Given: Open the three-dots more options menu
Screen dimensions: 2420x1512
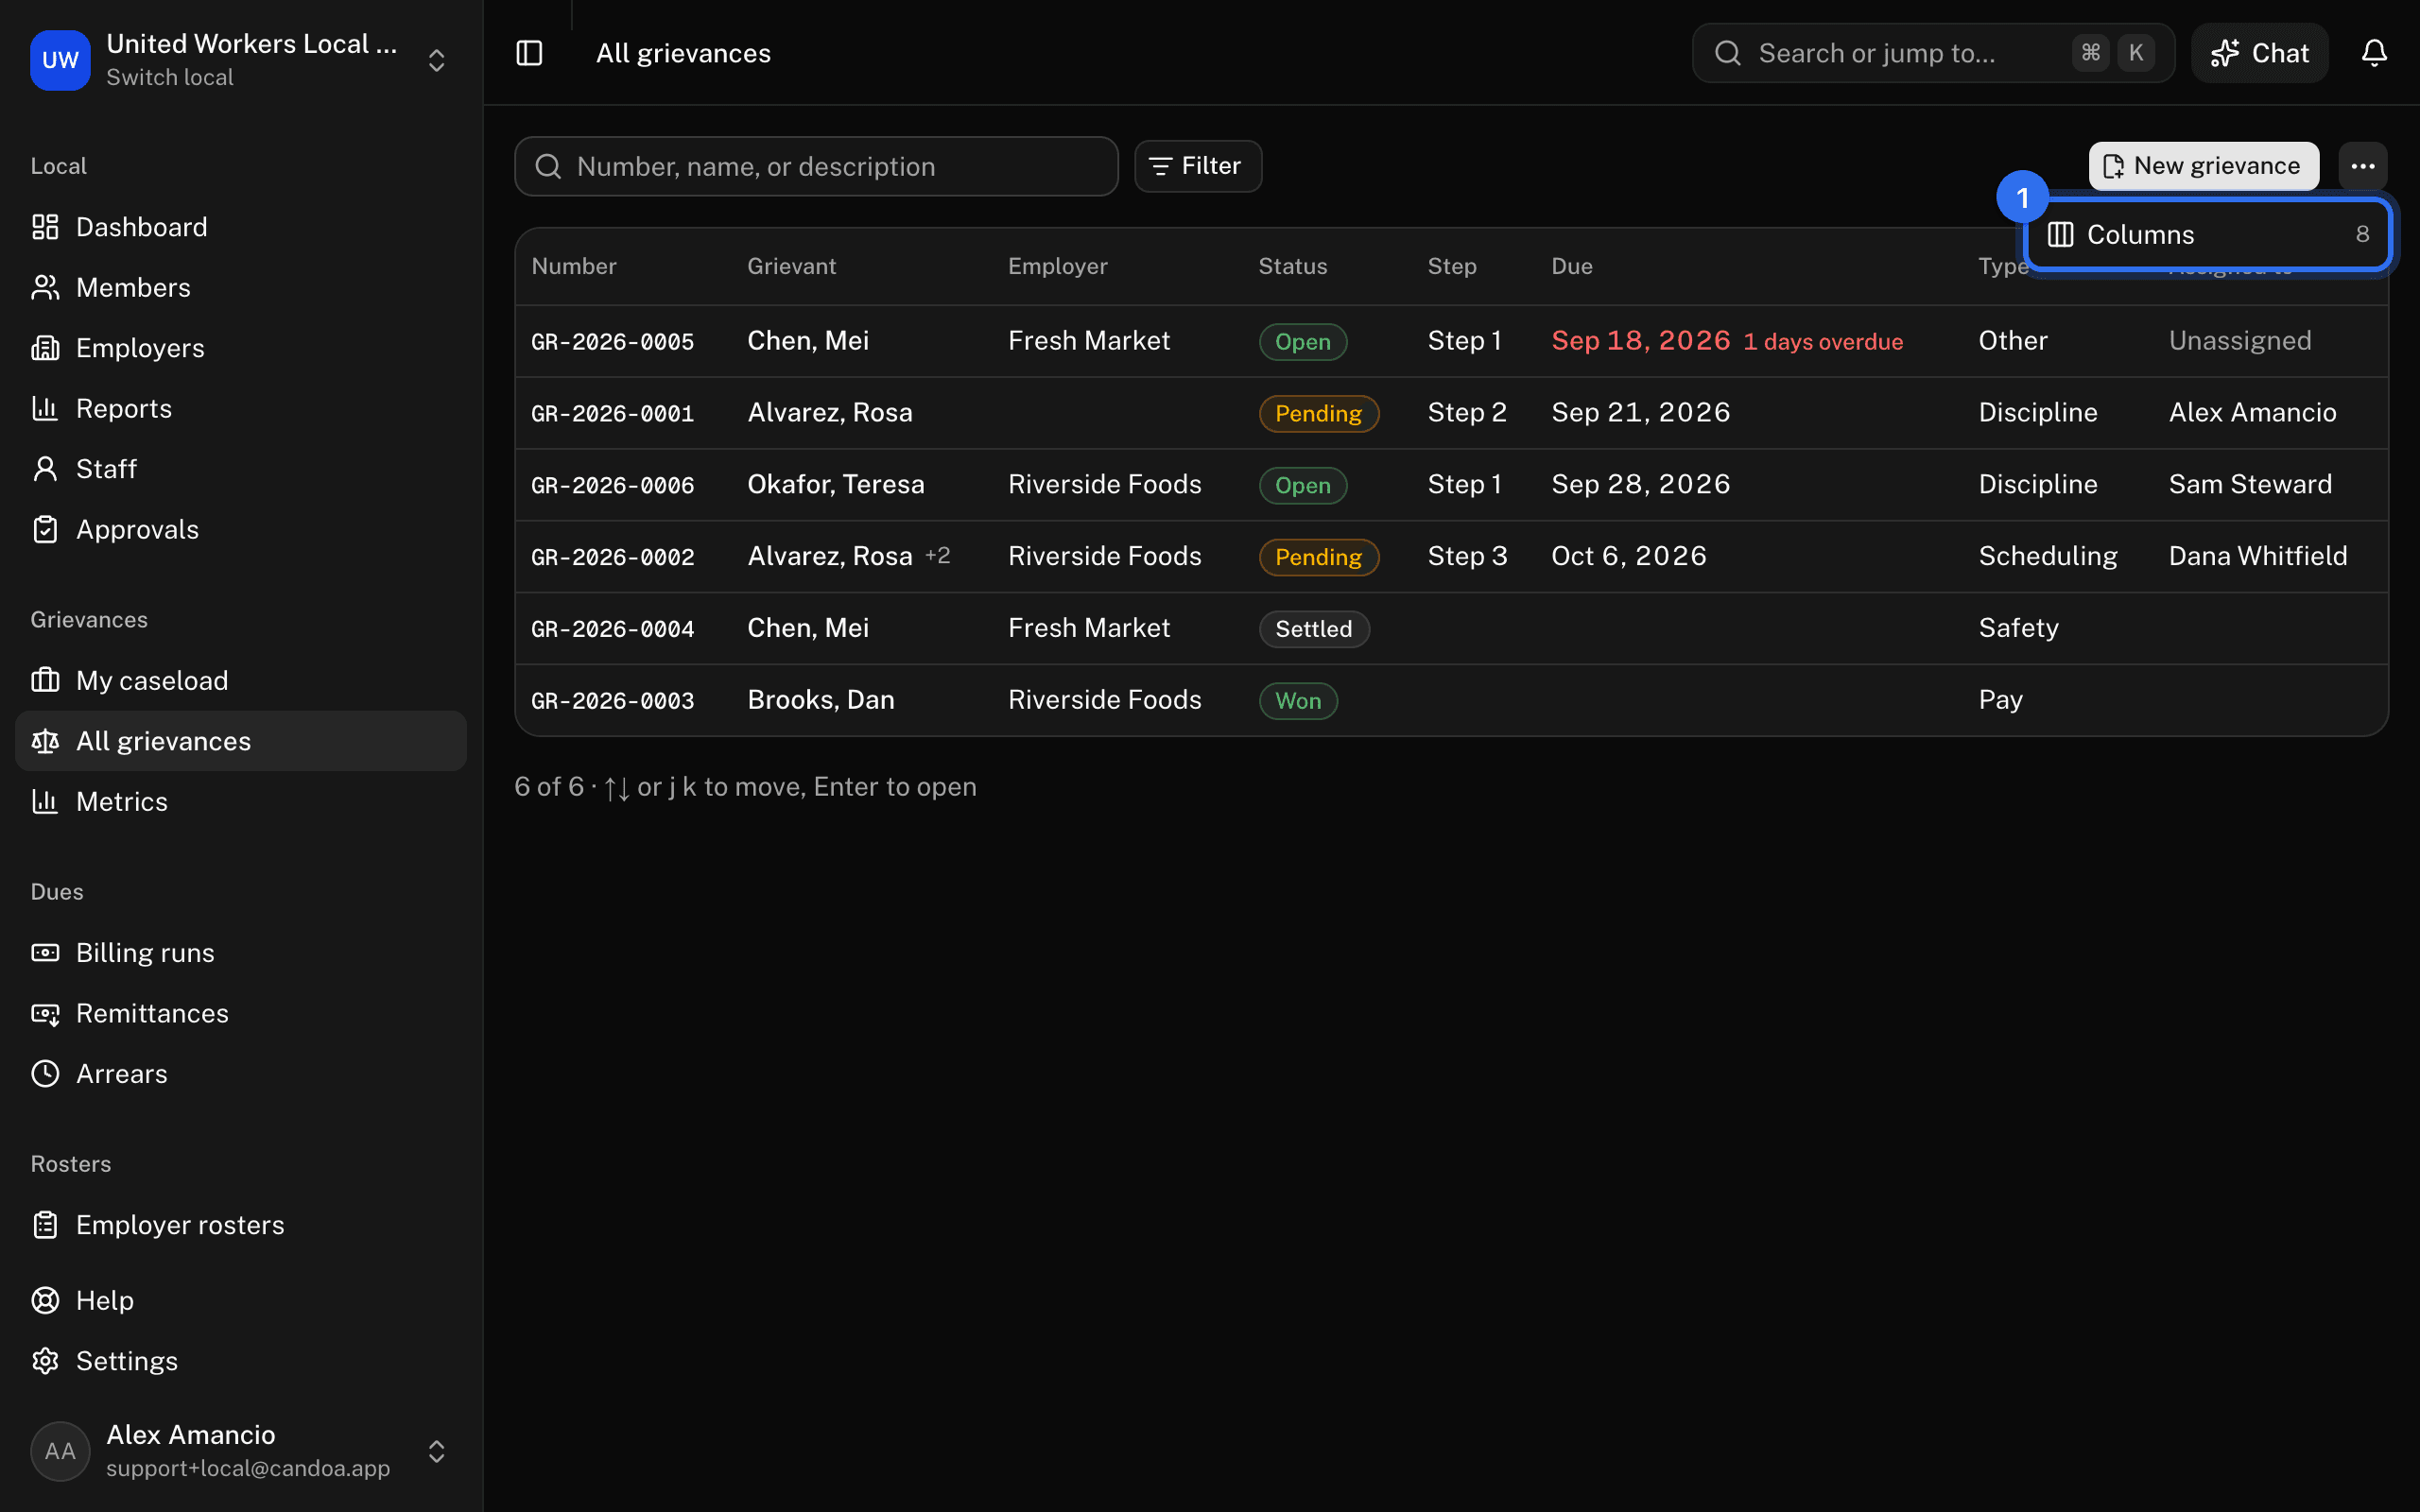Looking at the screenshot, I should tap(2363, 166).
